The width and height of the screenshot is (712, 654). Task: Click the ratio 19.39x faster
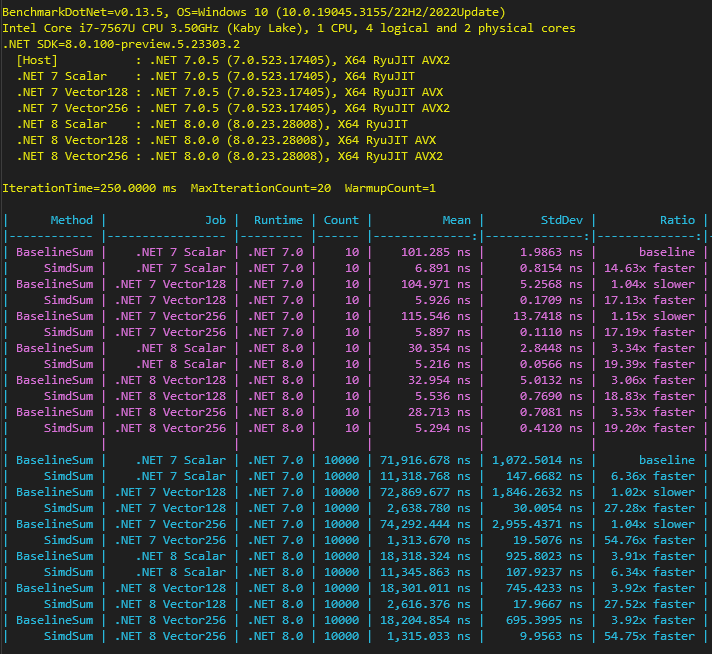[x=649, y=364]
